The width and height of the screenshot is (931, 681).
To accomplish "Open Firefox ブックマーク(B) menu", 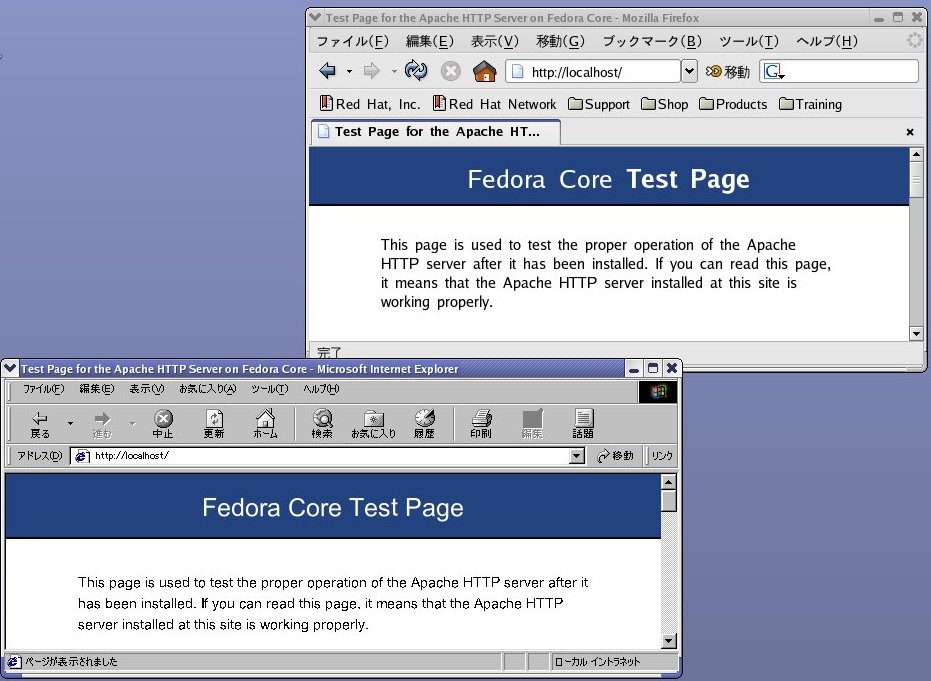I will tap(652, 41).
